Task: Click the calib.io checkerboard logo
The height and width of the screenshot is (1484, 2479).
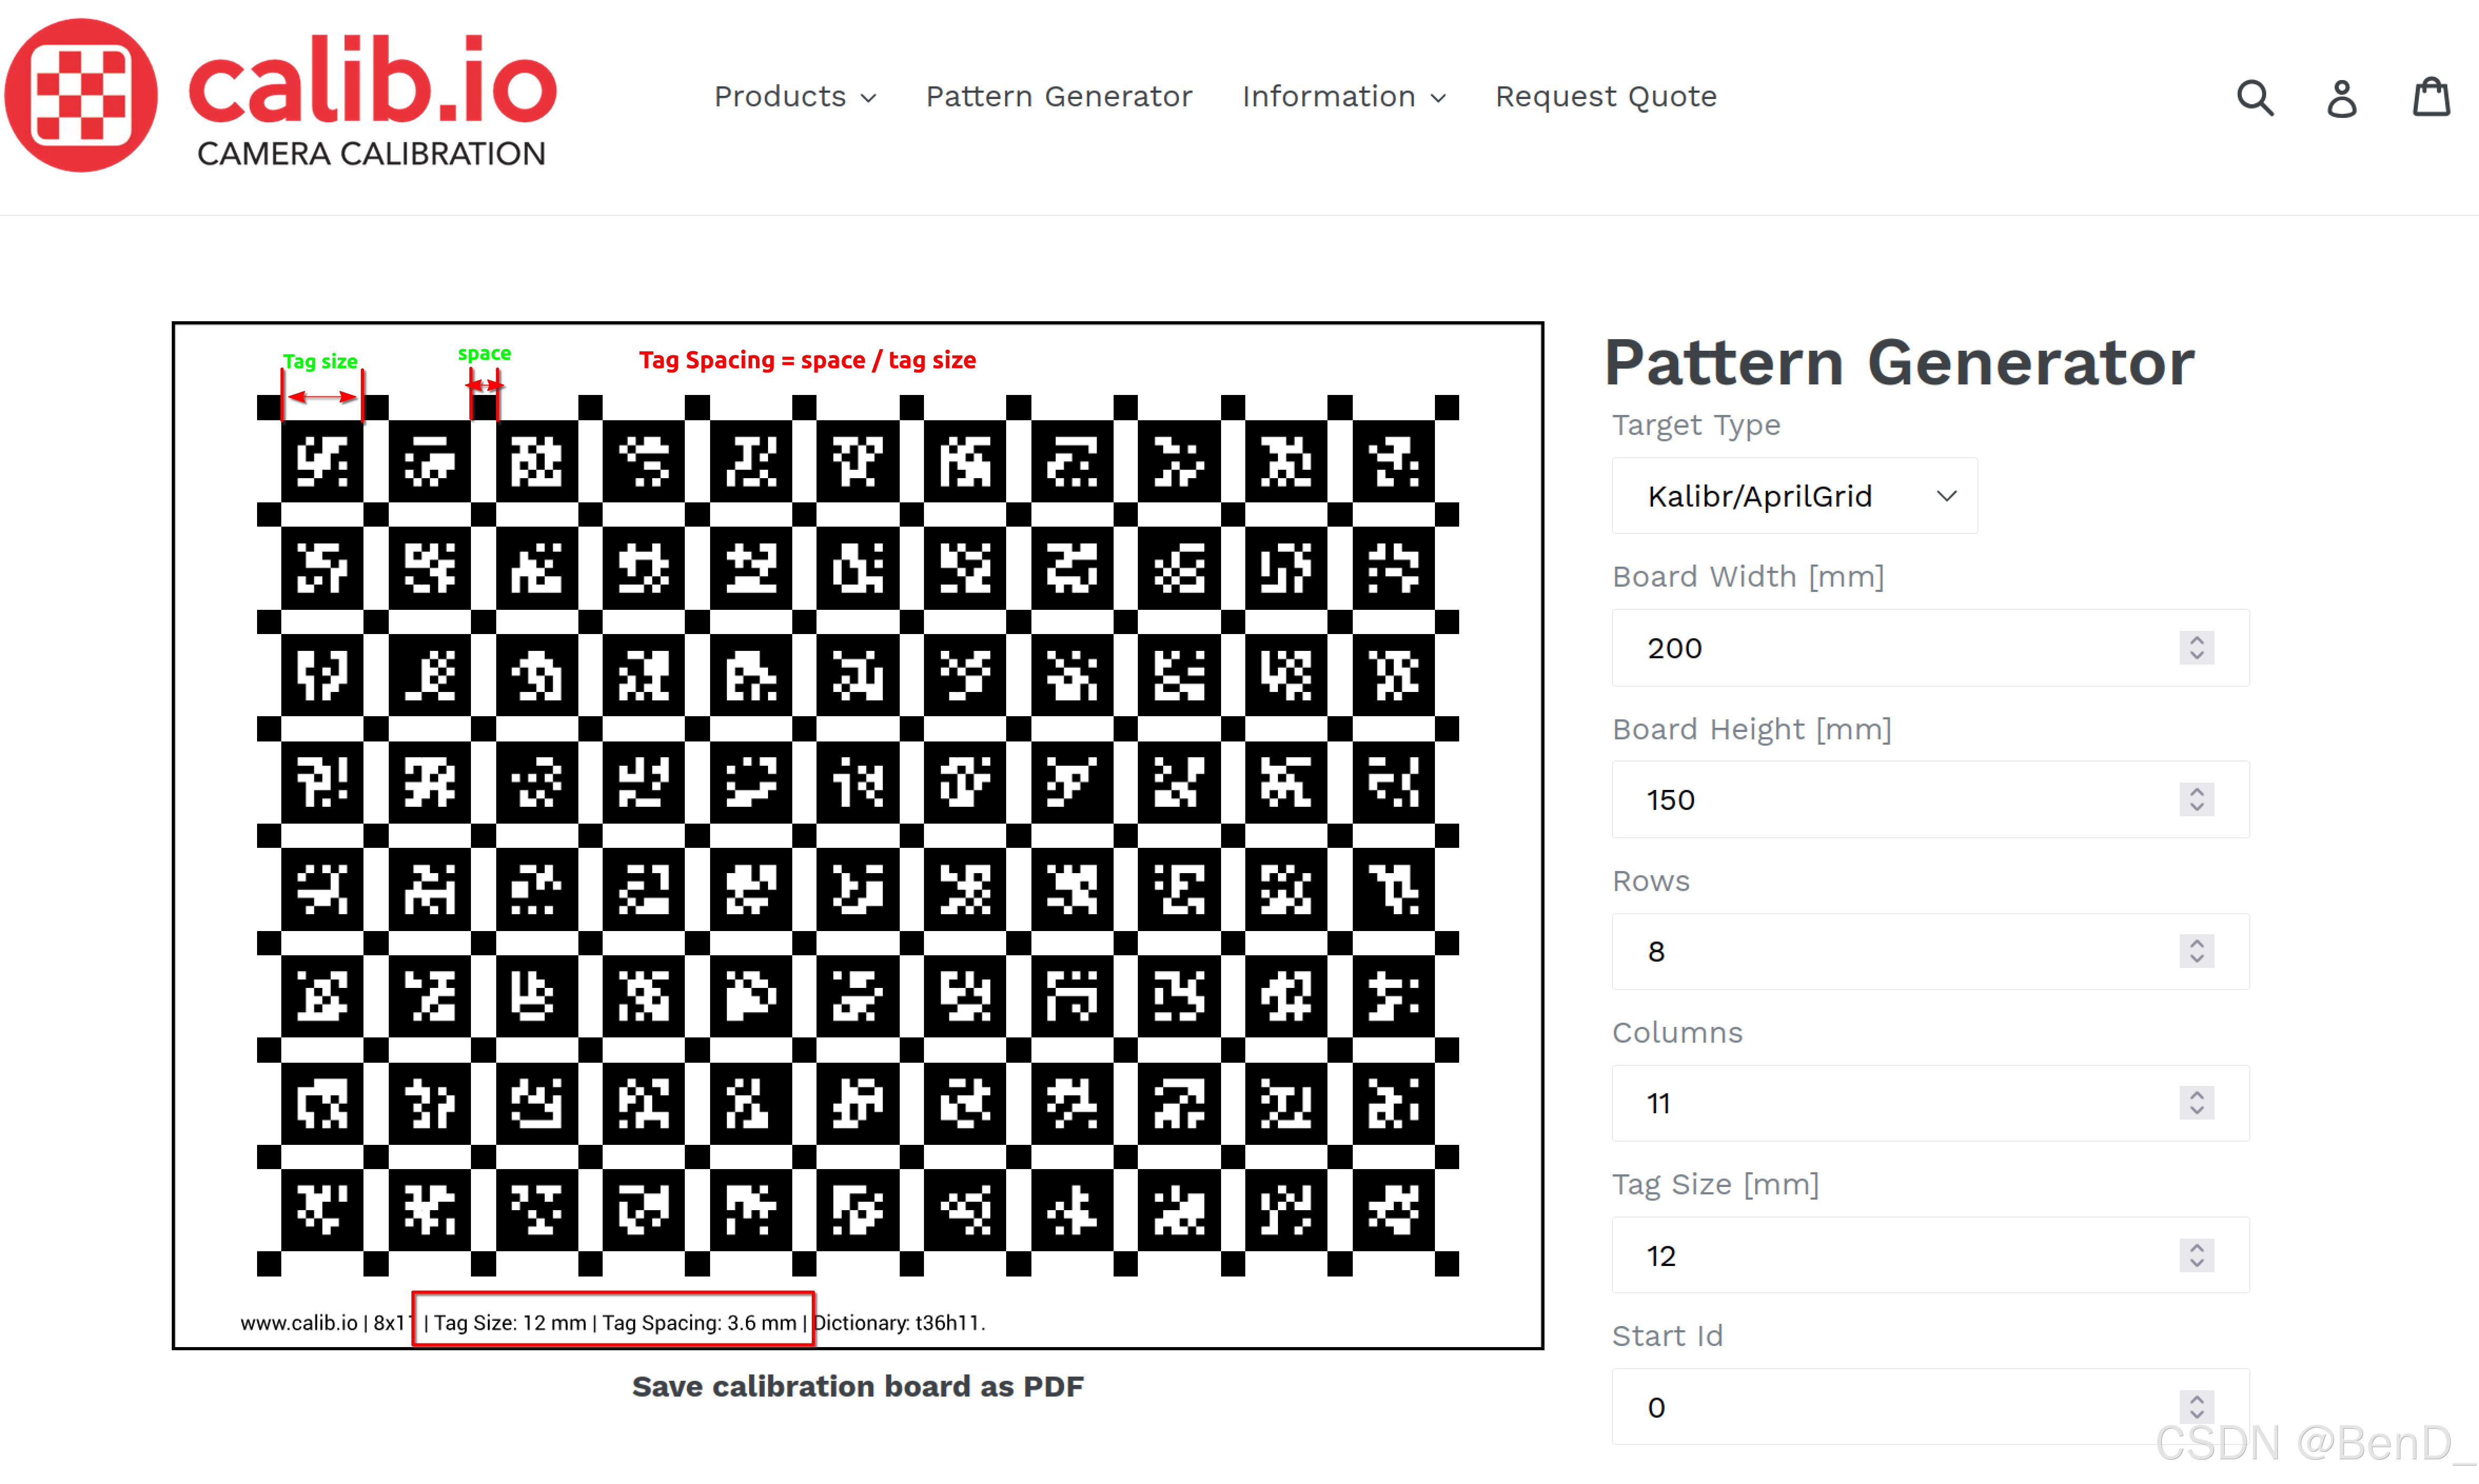Action: [x=81, y=95]
